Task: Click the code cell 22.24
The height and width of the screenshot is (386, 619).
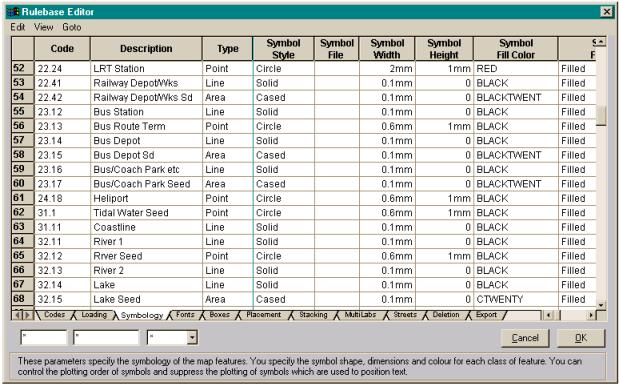Action: pos(62,69)
